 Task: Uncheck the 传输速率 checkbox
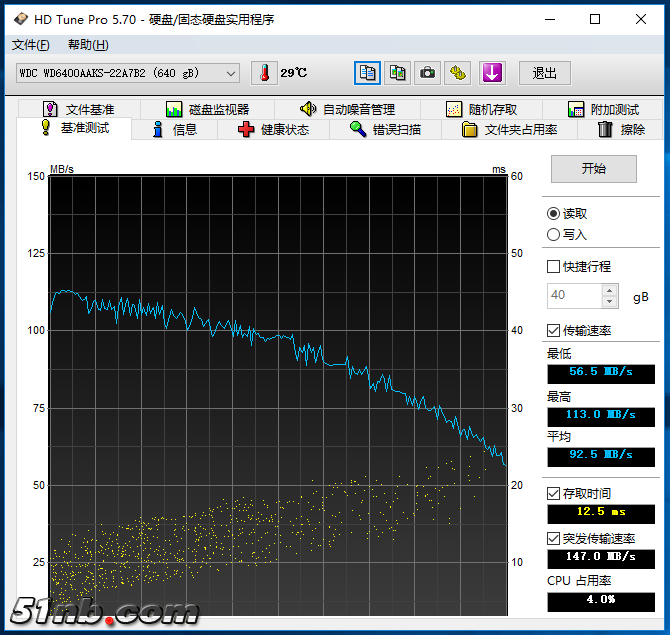point(554,331)
